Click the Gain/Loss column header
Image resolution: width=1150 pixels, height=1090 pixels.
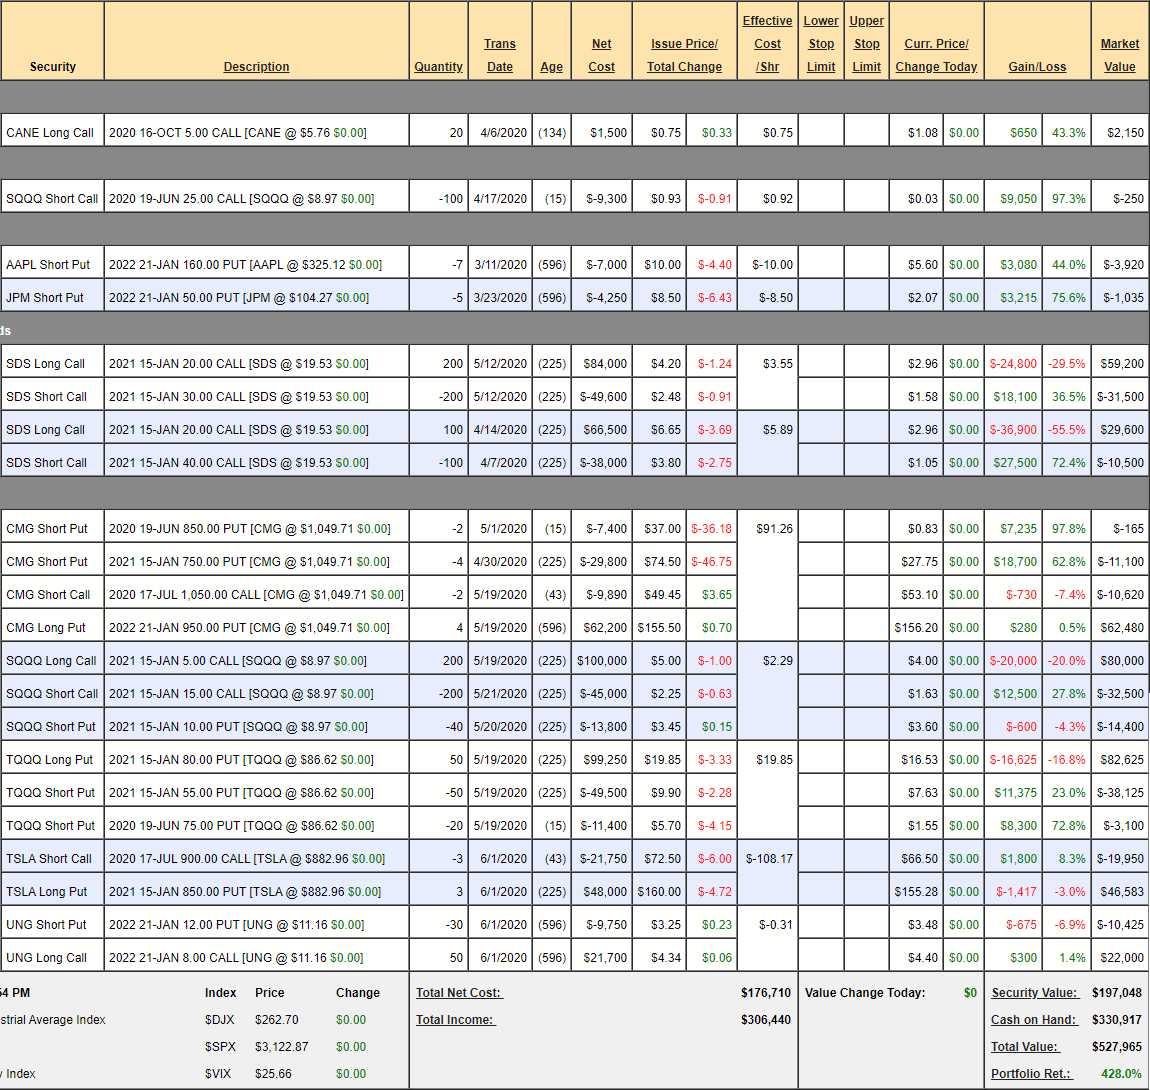(1037, 67)
